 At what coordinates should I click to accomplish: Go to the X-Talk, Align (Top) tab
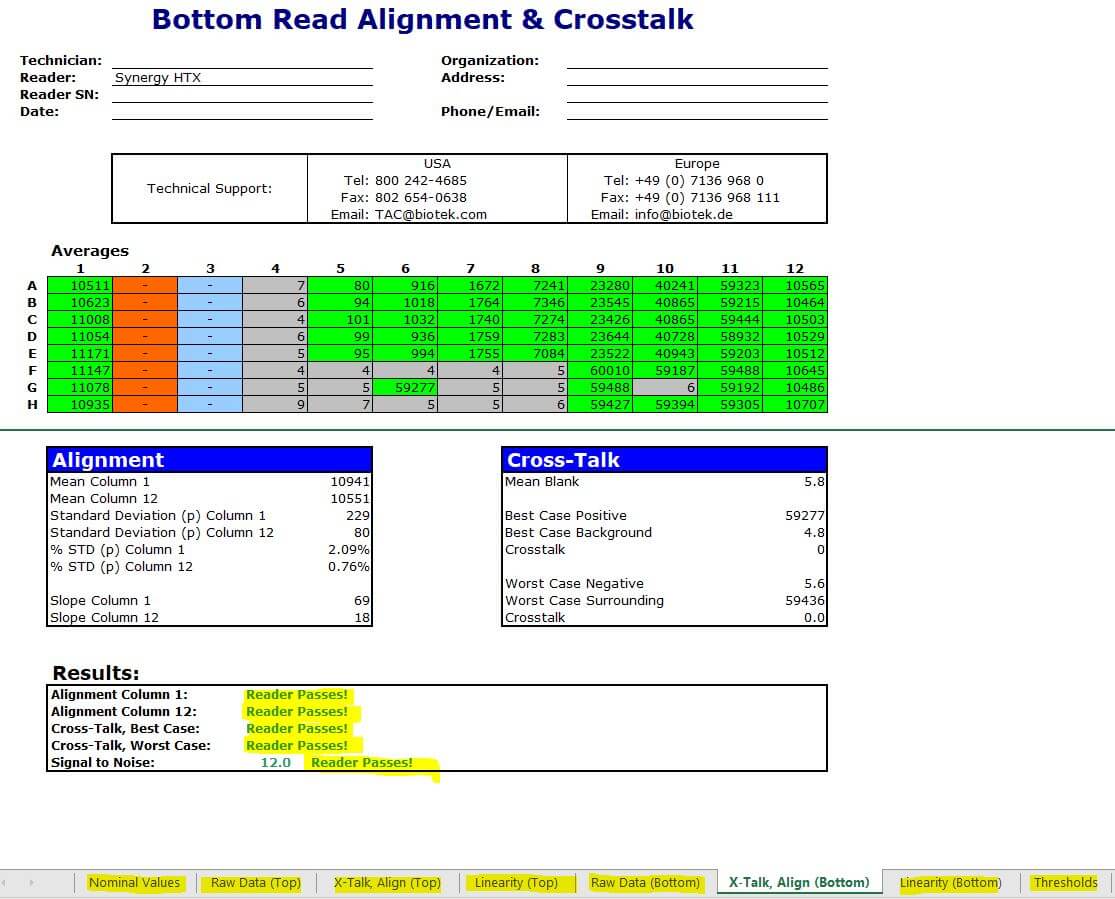coord(387,883)
